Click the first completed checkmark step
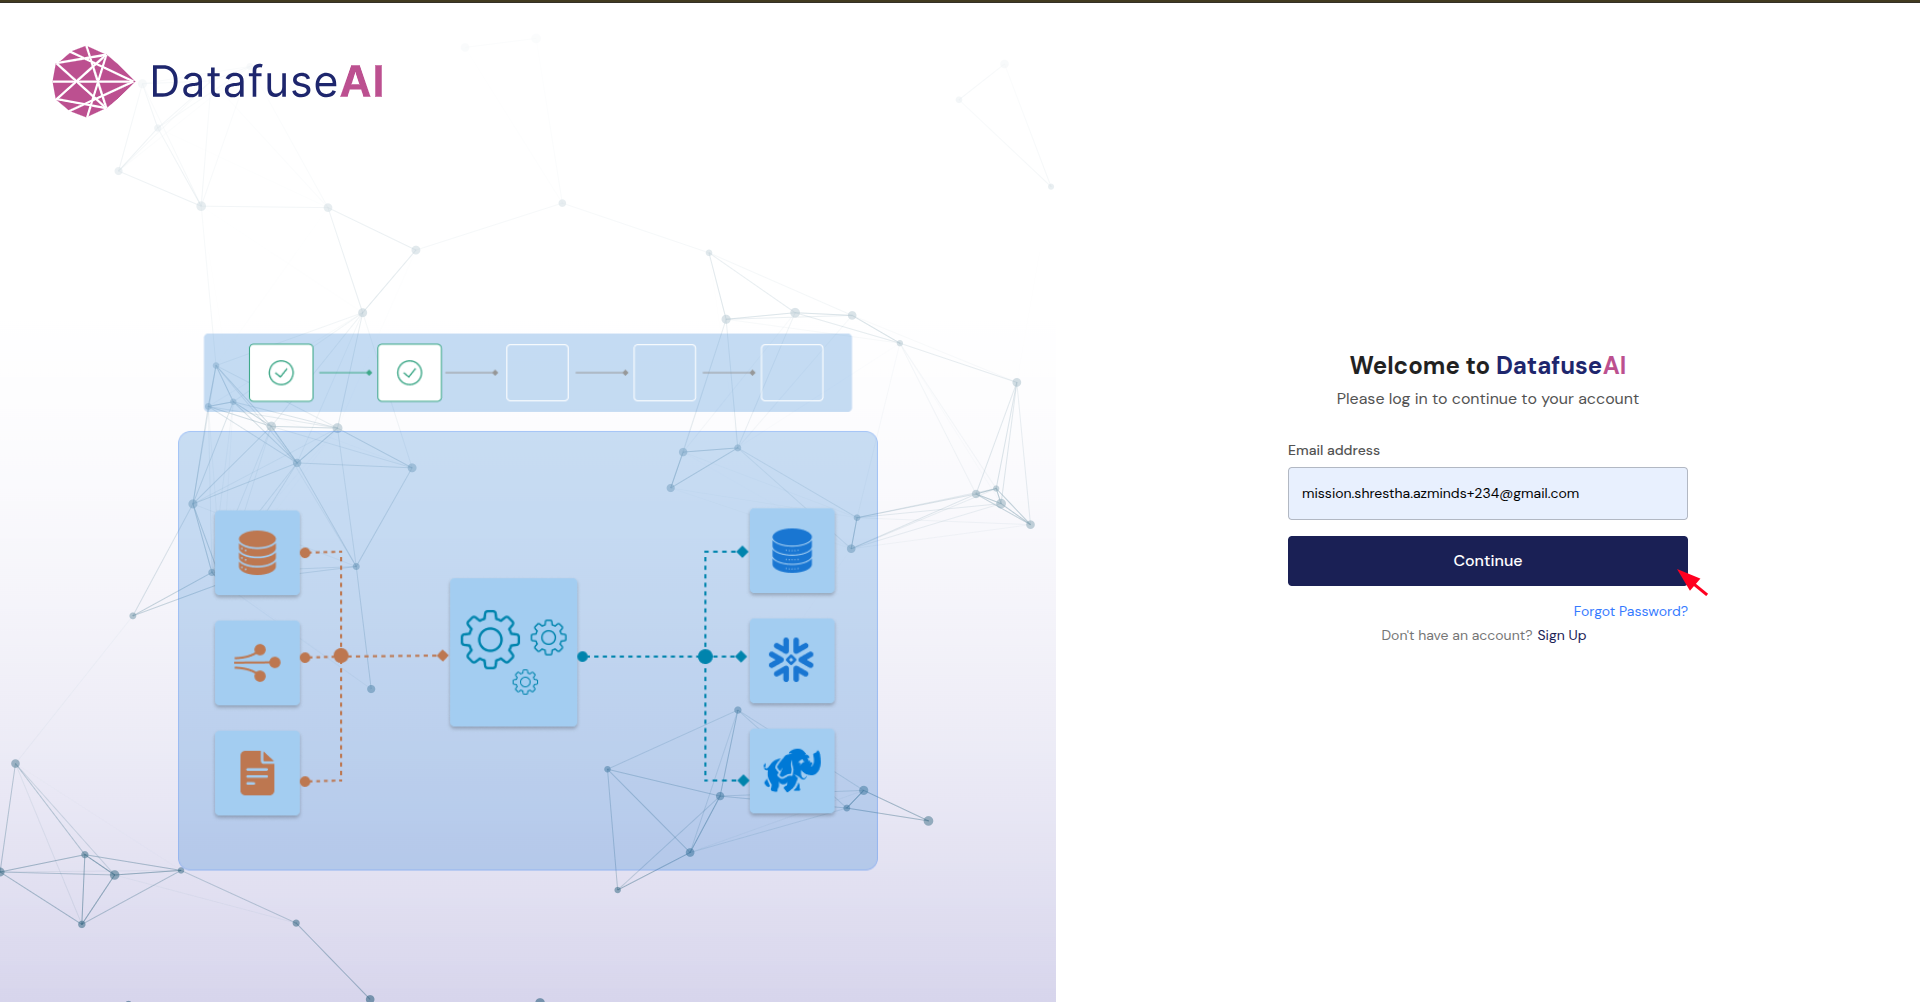This screenshot has width=1920, height=1002. 281,372
